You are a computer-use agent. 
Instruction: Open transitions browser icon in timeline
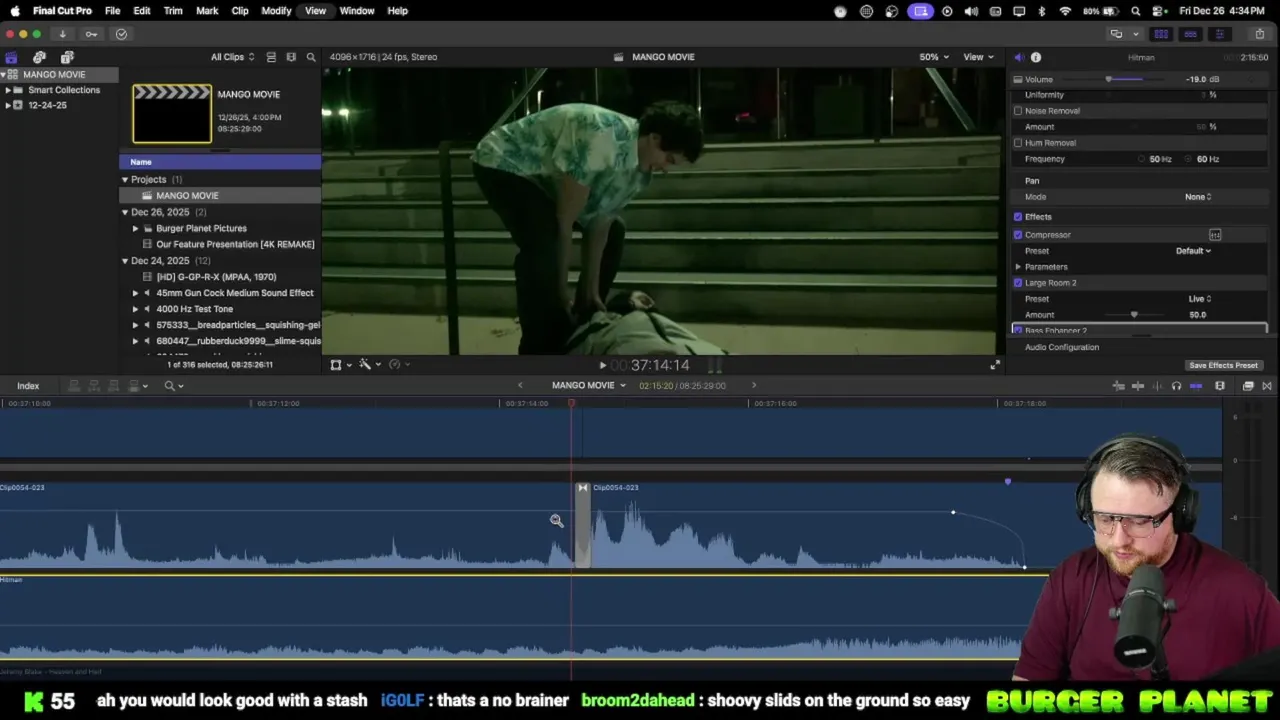coord(1267,386)
